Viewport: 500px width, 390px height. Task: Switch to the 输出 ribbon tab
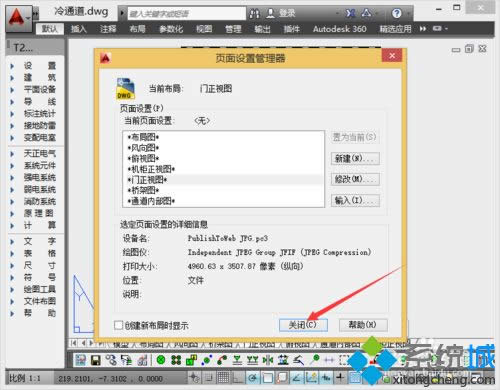coord(262,29)
